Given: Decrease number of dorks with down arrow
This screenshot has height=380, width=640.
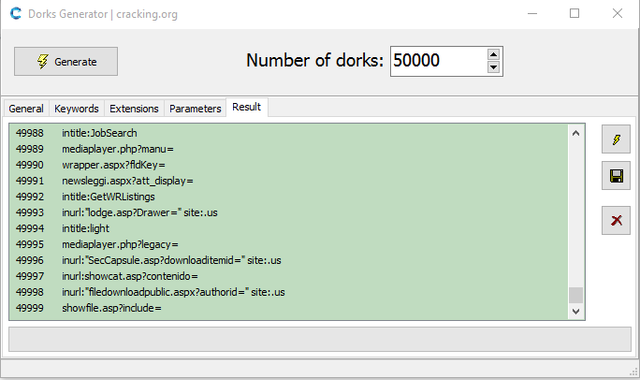Looking at the screenshot, I should (493, 67).
